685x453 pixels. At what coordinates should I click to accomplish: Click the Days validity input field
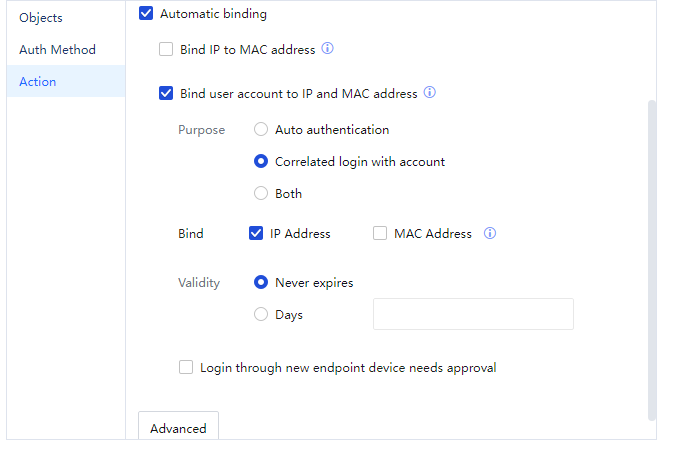coord(473,314)
